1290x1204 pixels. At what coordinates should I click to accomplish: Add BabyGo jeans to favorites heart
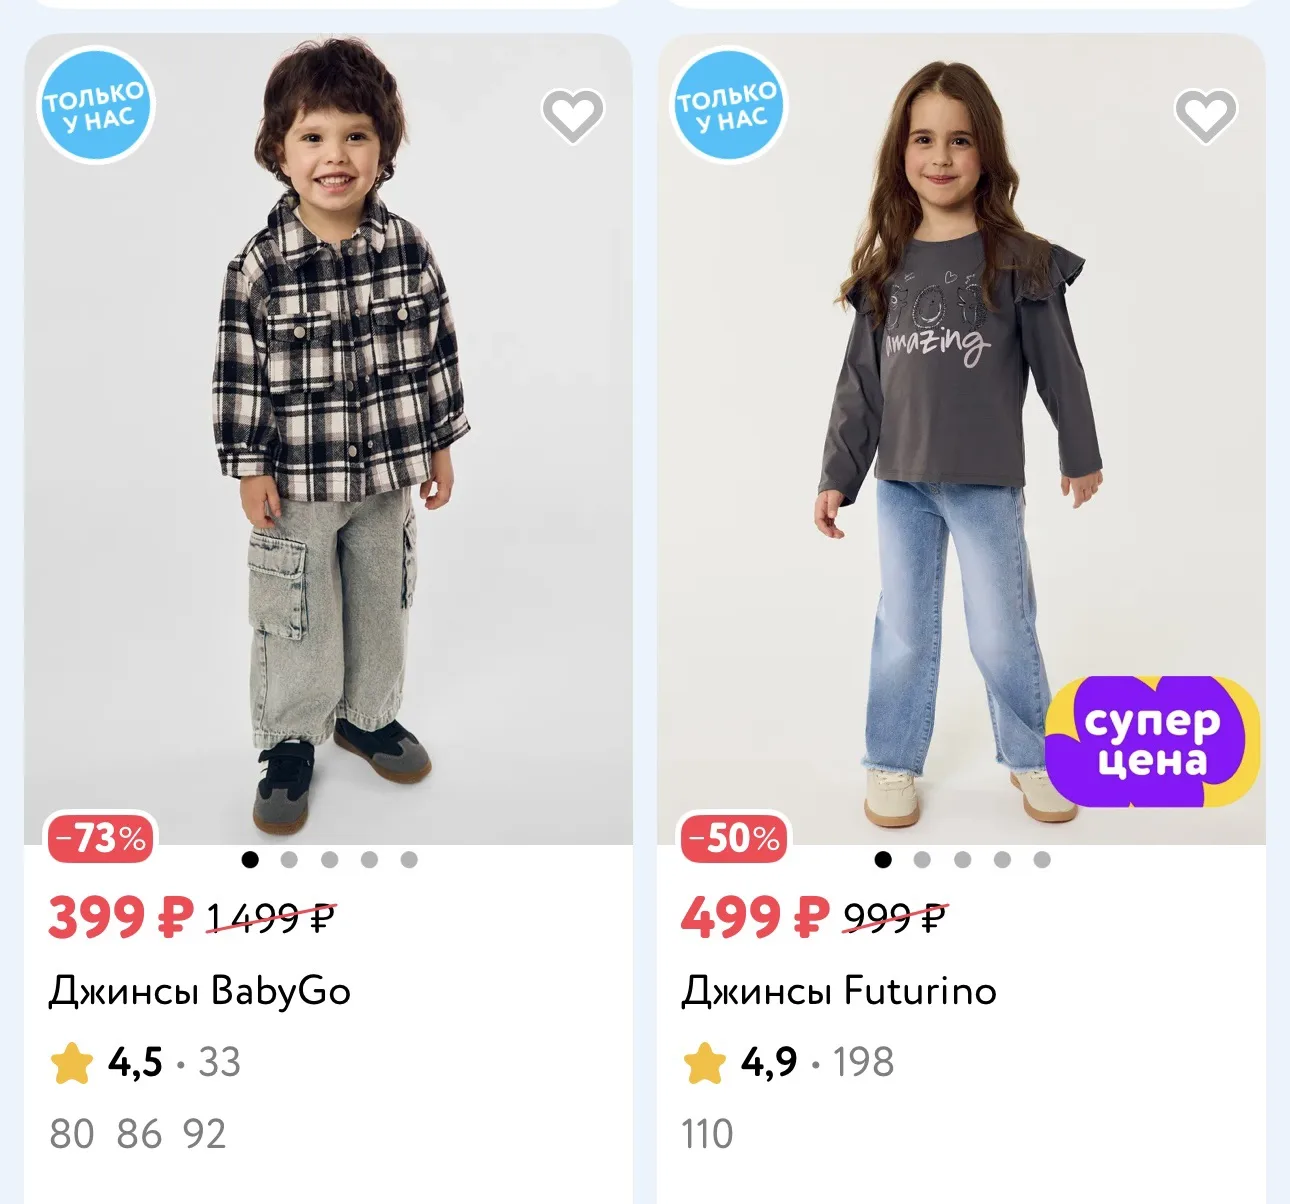click(573, 115)
